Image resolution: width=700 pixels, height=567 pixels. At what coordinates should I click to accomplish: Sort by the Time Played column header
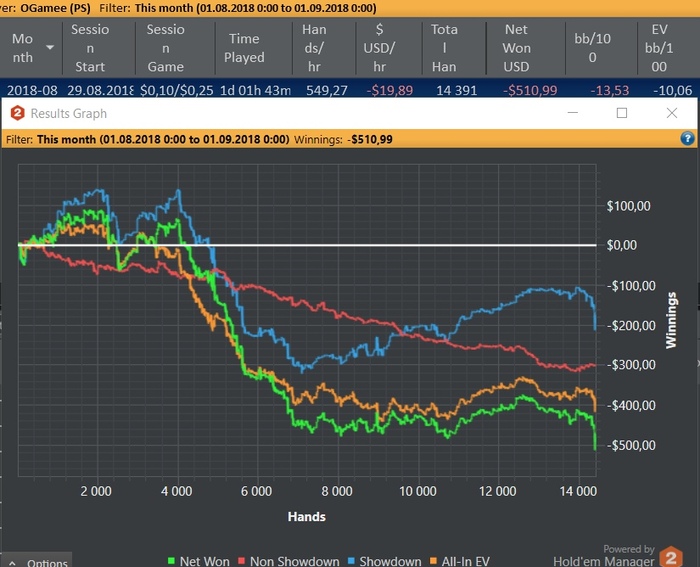click(244, 48)
